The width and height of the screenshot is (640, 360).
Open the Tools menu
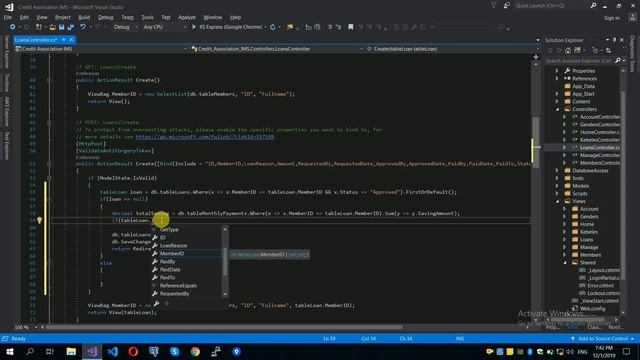pos(147,17)
